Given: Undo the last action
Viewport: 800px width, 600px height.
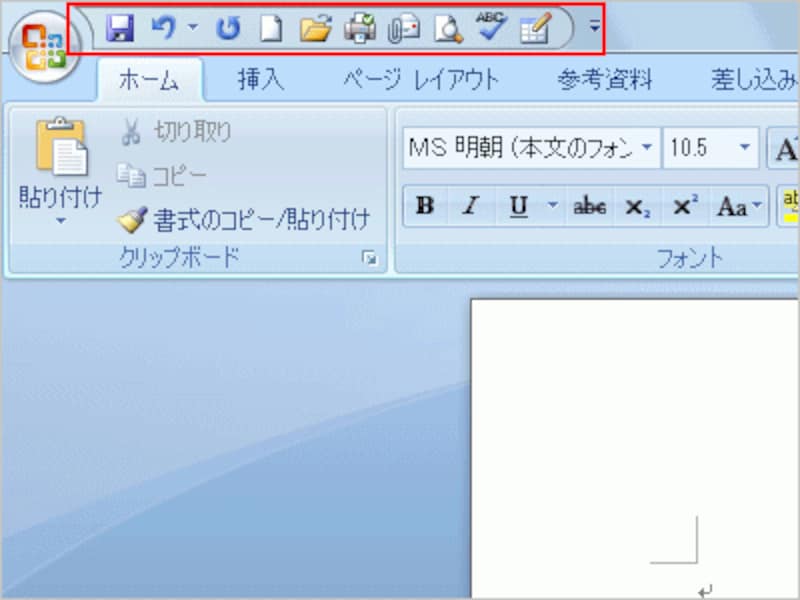Looking at the screenshot, I should pyautogui.click(x=164, y=28).
